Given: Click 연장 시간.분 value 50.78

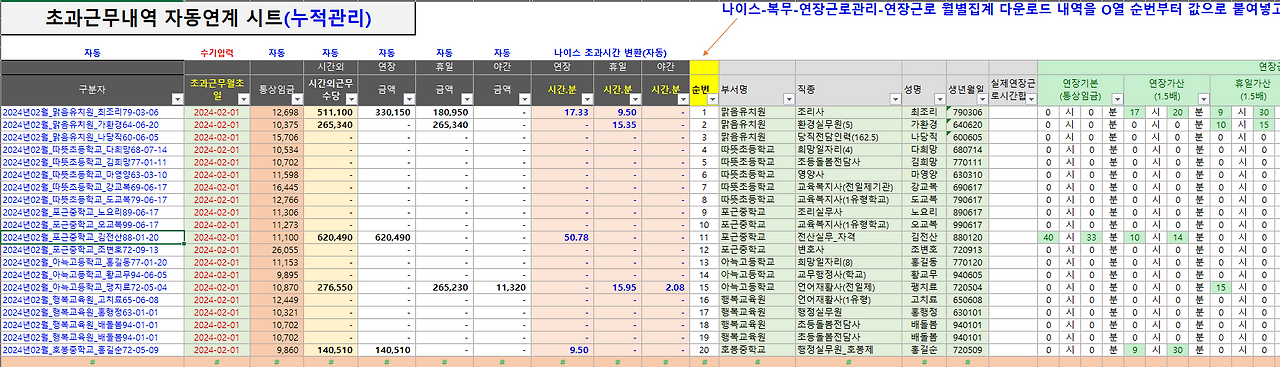Looking at the screenshot, I should point(562,237).
